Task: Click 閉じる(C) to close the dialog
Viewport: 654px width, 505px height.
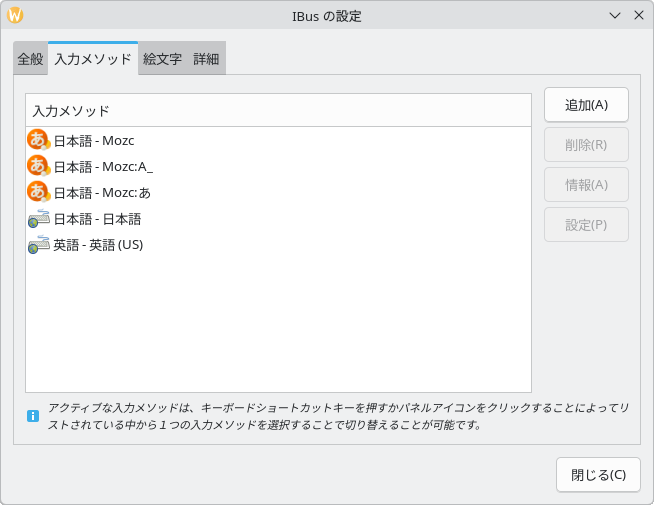Action: click(x=598, y=475)
